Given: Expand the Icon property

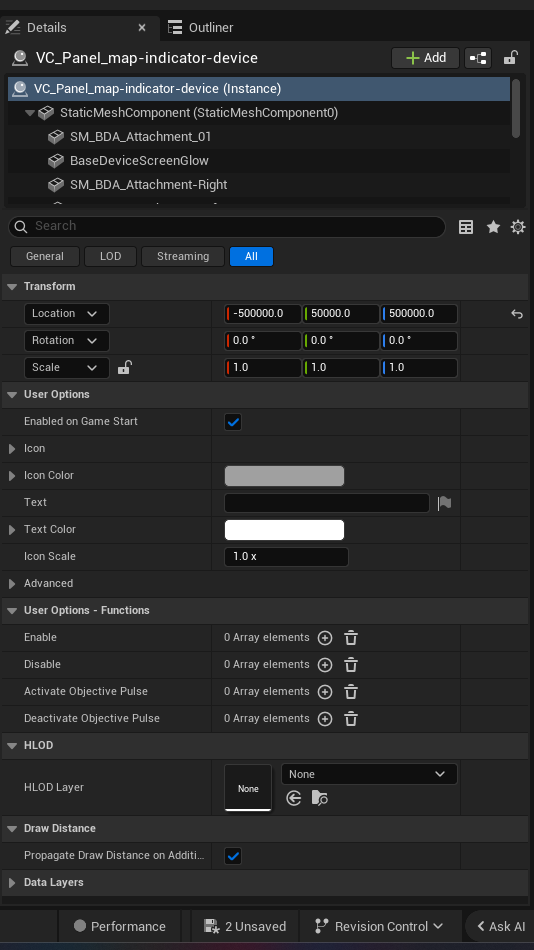Looking at the screenshot, I should pyautogui.click(x=12, y=449).
